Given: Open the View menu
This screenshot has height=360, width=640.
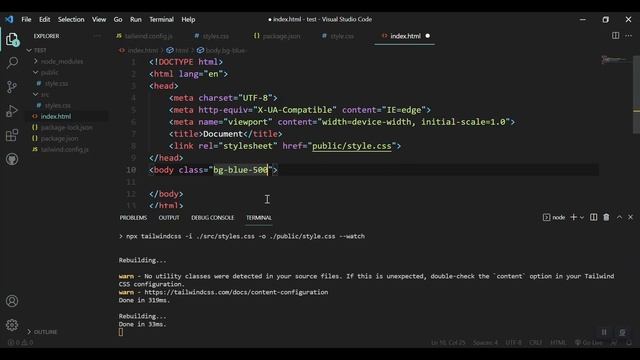Looking at the screenshot, I should tap(99, 19).
